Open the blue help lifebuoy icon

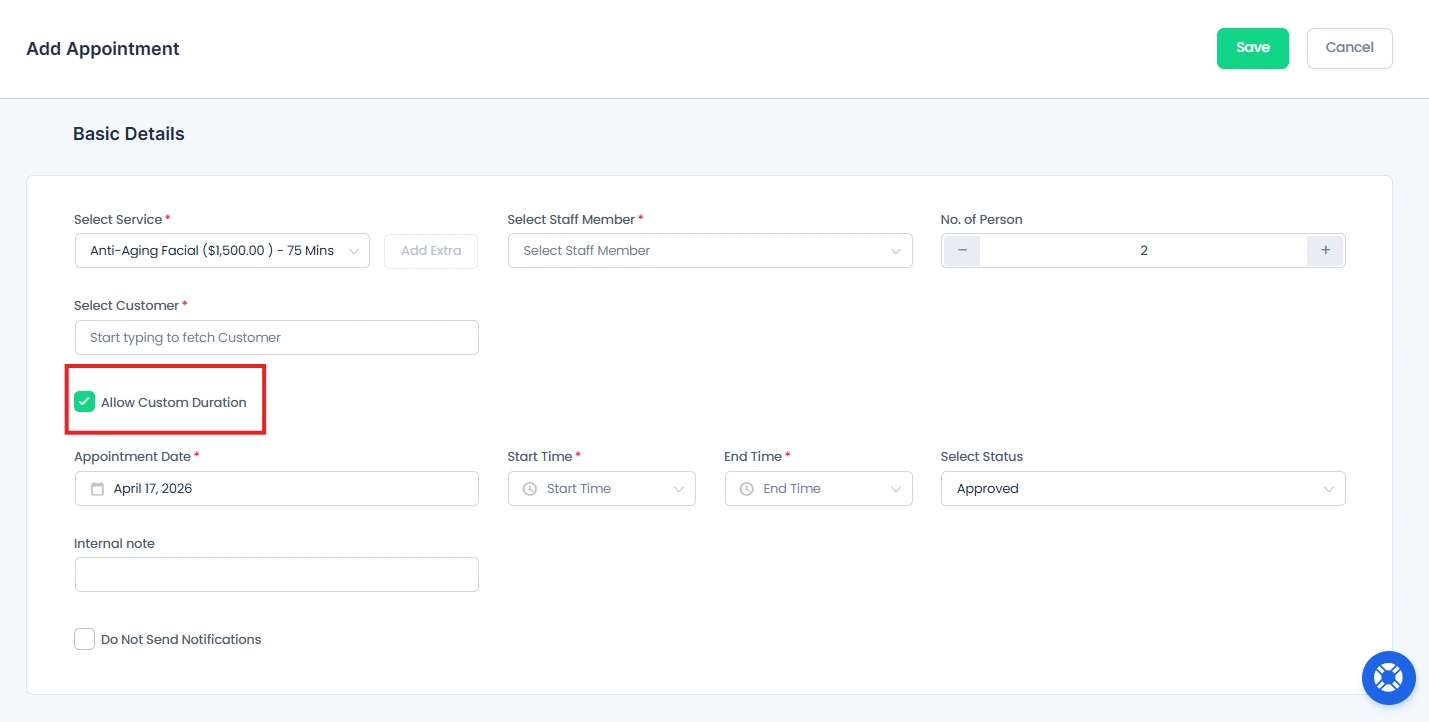click(x=1388, y=678)
